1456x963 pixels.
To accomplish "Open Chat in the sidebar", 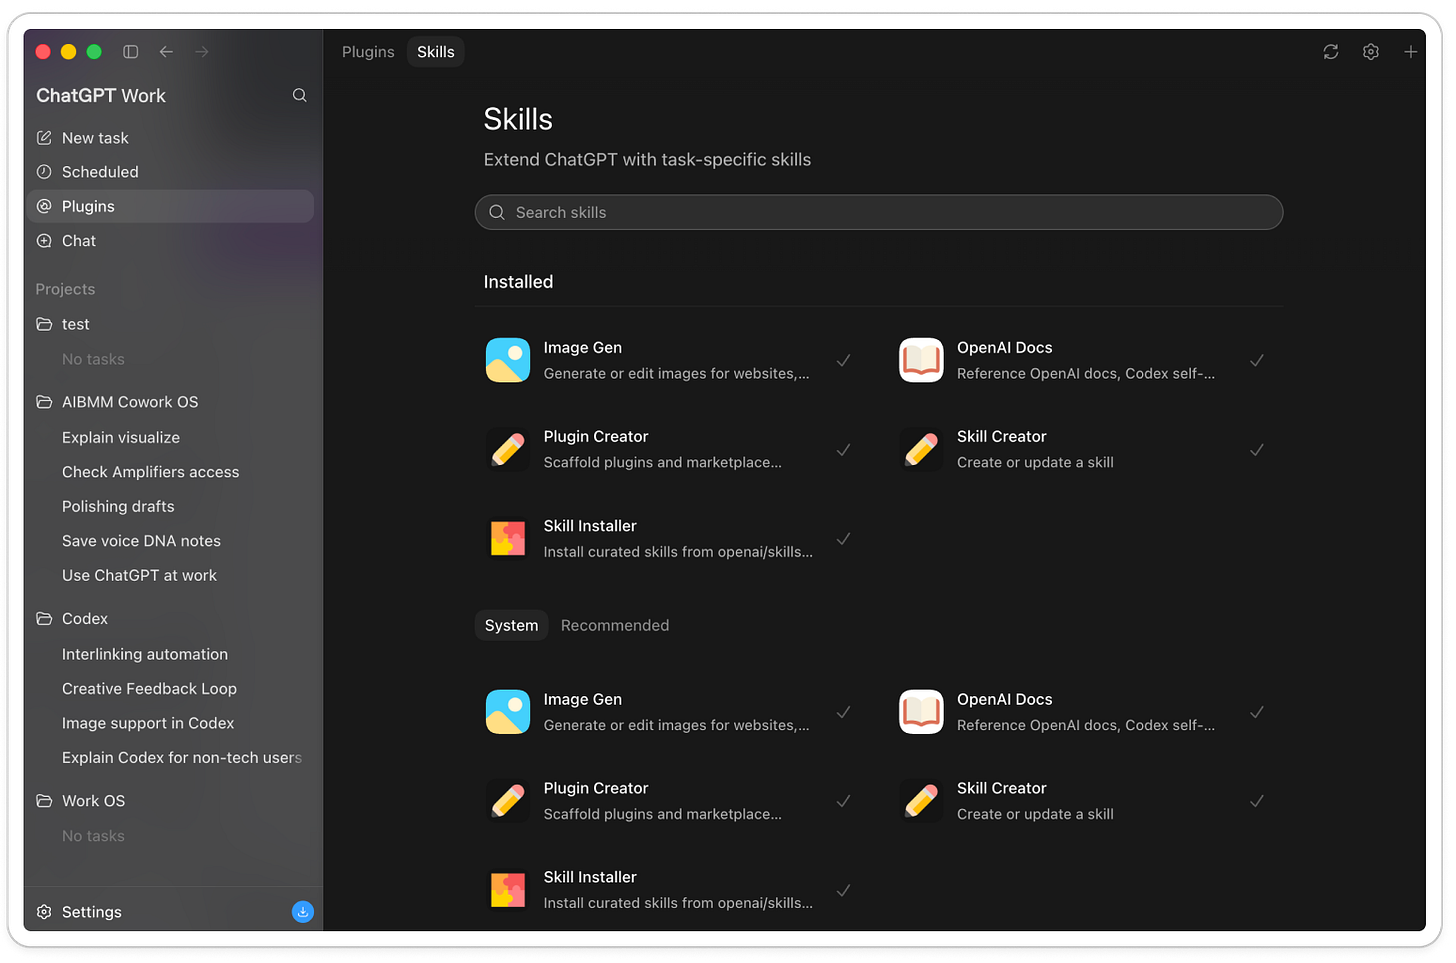I will pyautogui.click(x=170, y=241).
